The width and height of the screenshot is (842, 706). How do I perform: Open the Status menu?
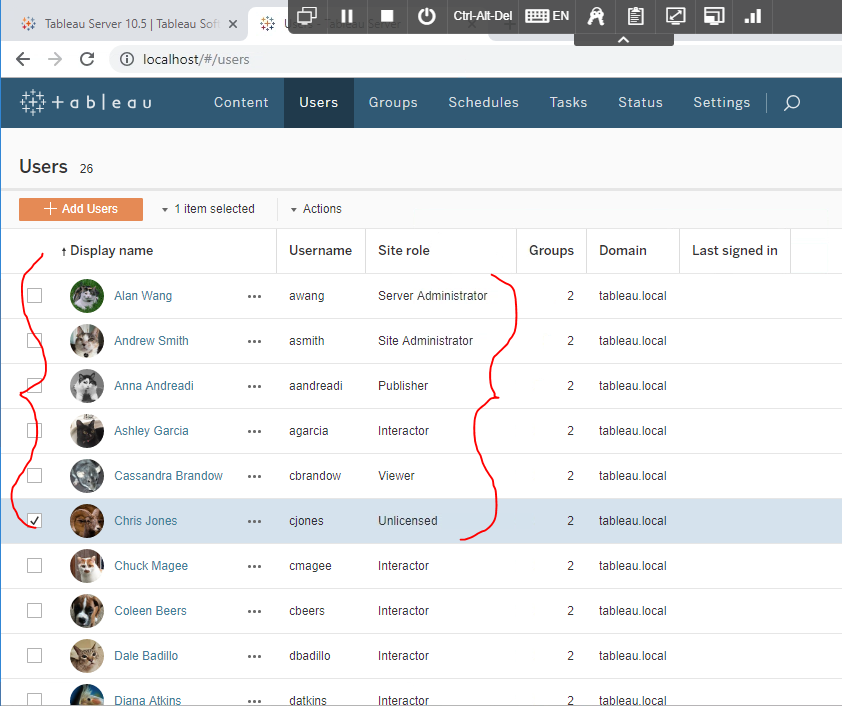point(640,102)
